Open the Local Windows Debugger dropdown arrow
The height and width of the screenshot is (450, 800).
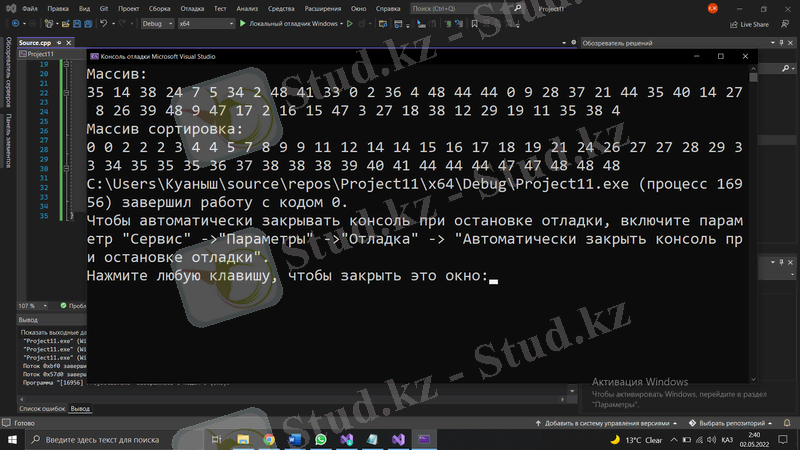coord(341,23)
